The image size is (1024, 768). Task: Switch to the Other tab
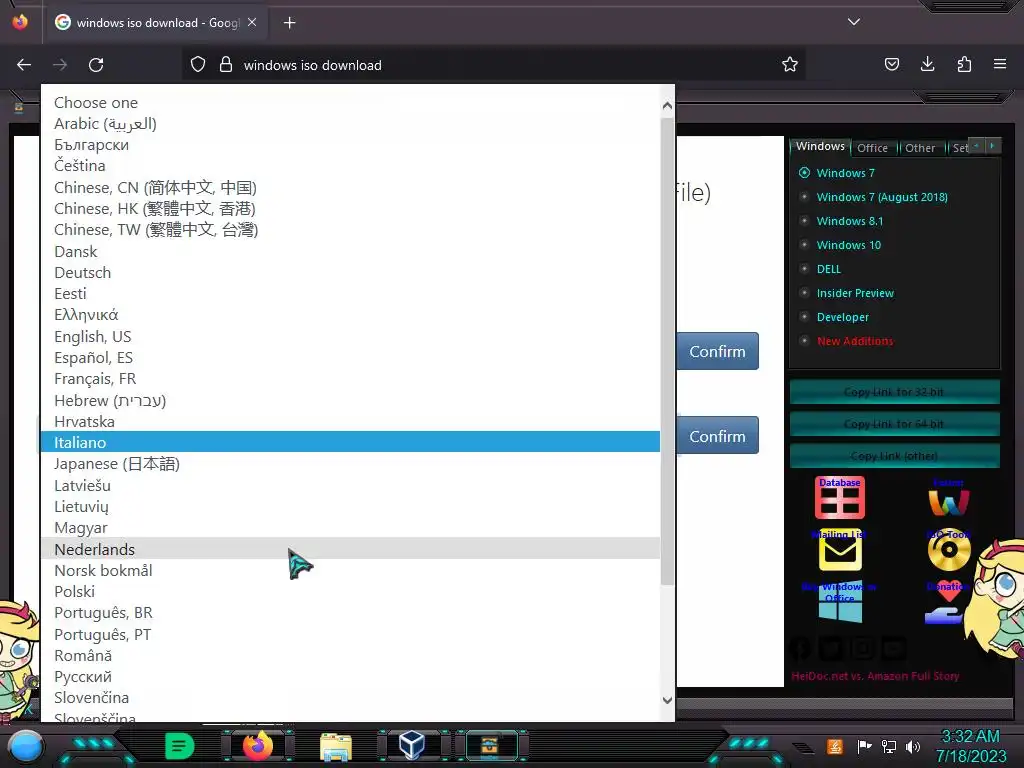tap(920, 148)
